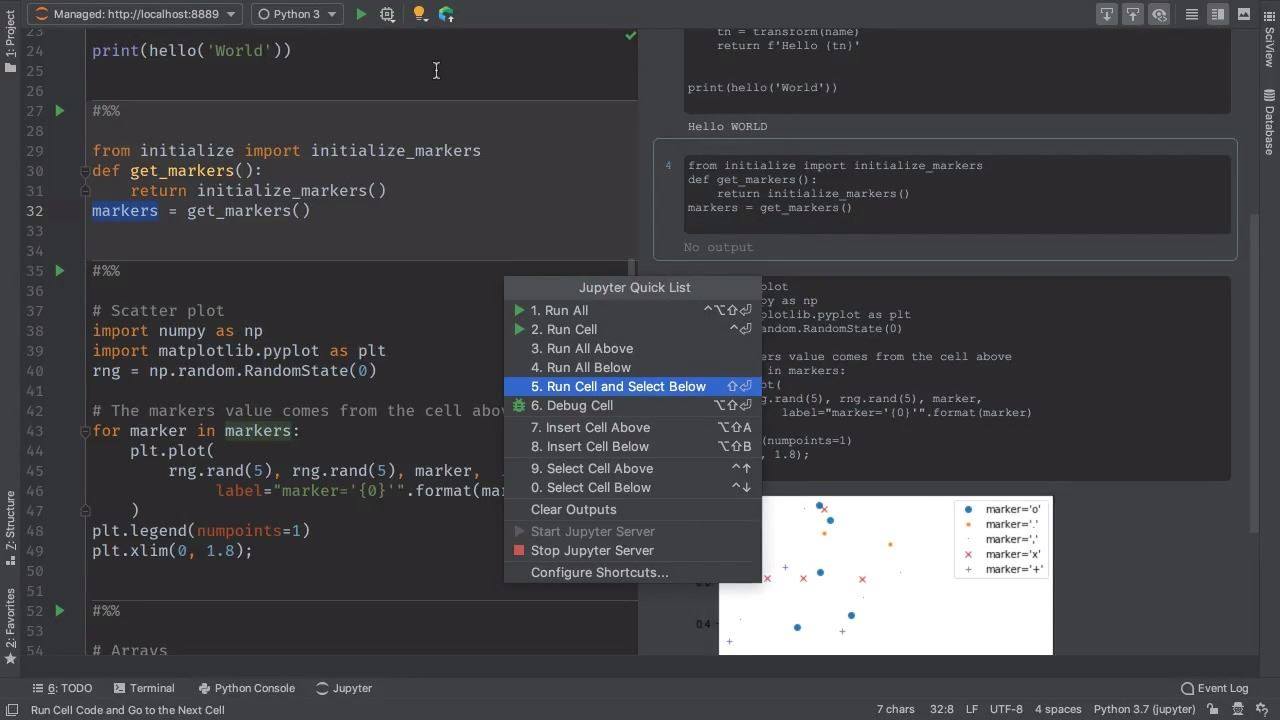Screen dimensions: 1280x720
Task: Click the scatter plot output image
Action: pyautogui.click(x=885, y=576)
